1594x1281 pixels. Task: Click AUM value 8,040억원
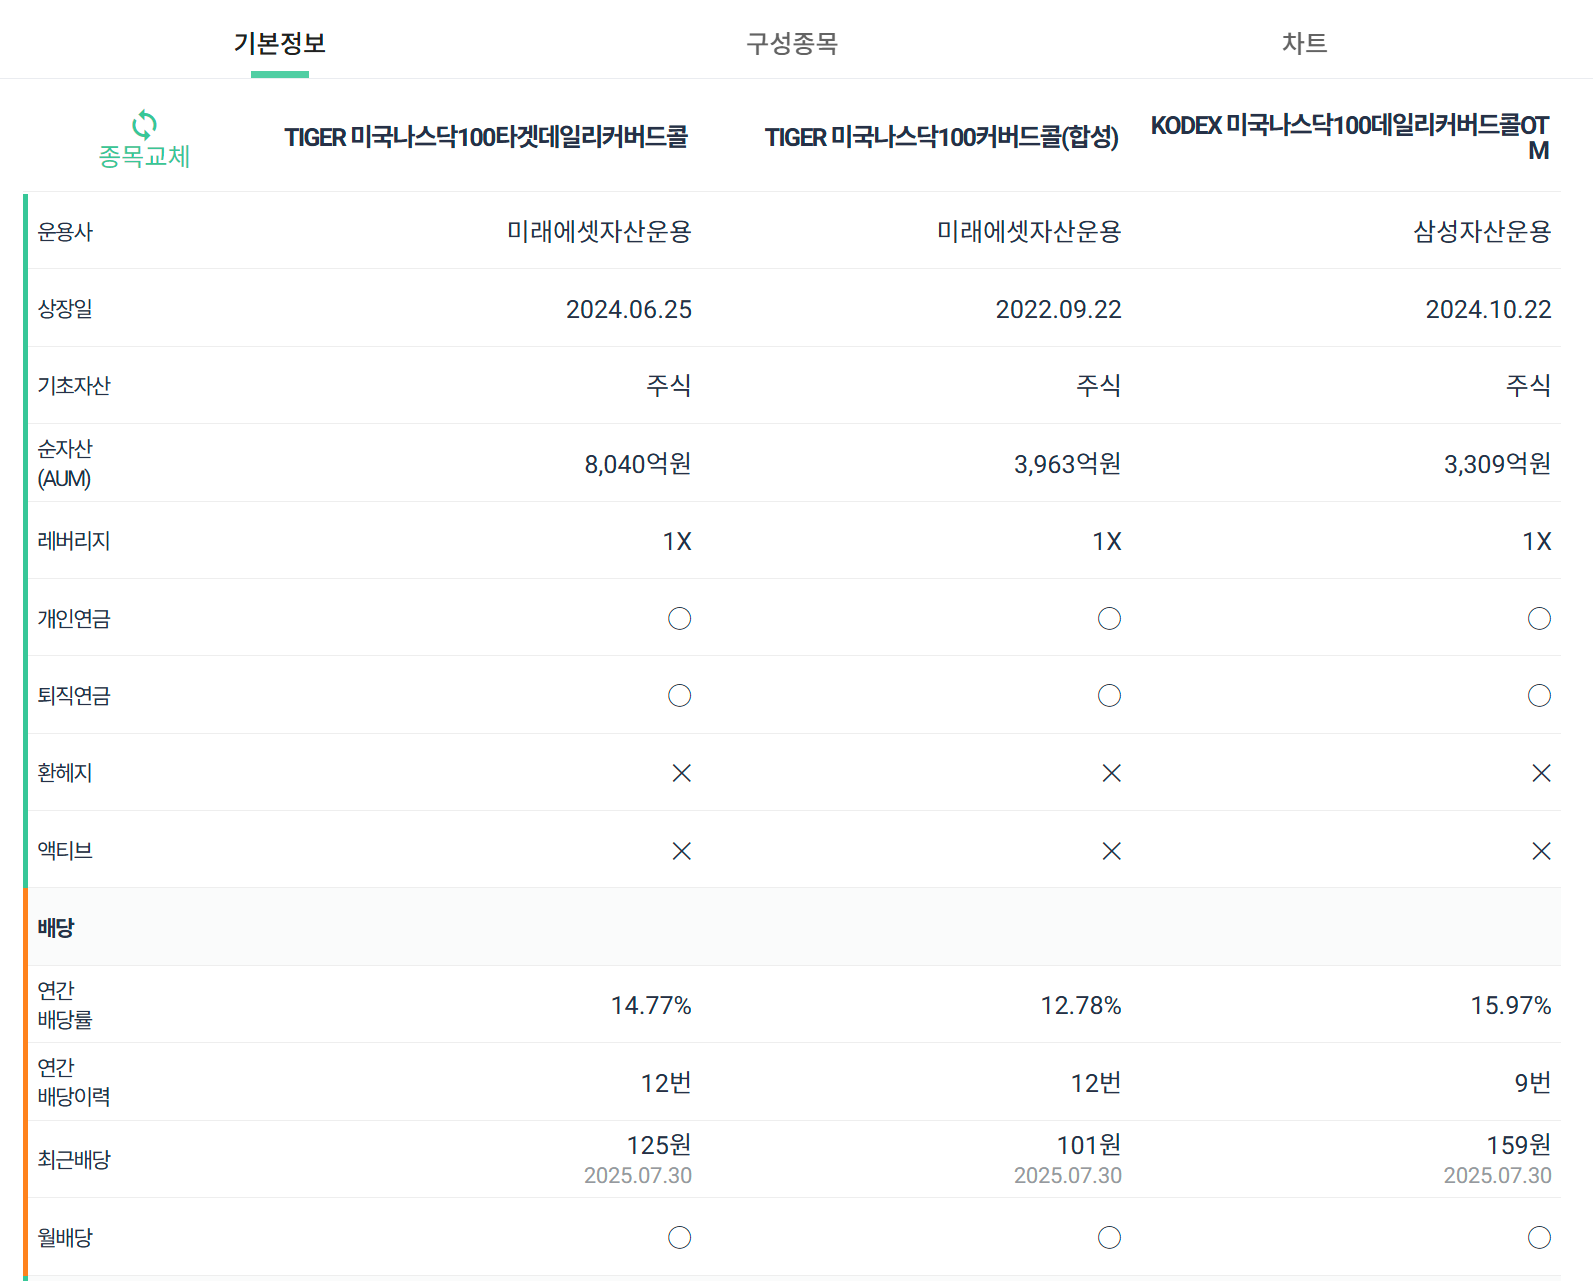(x=638, y=464)
